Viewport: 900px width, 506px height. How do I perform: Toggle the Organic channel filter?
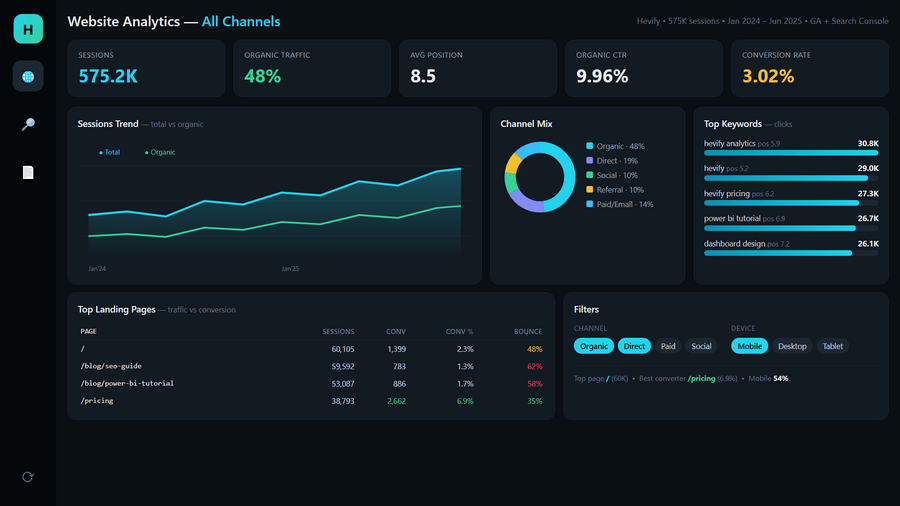[593, 346]
